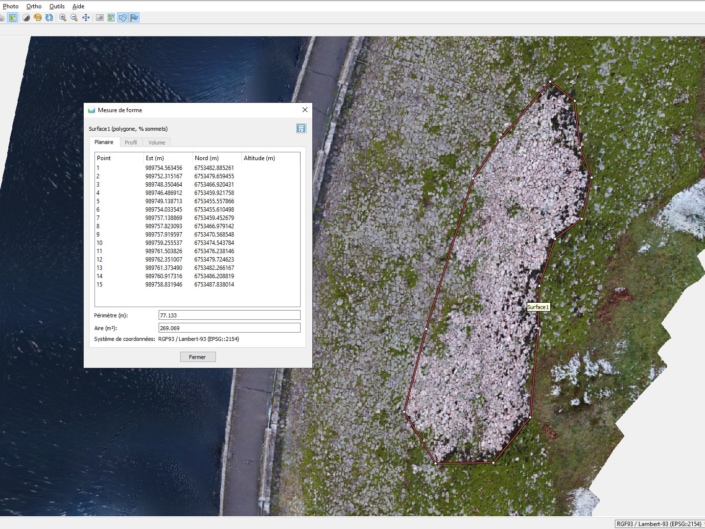Click the Périmètre value field
This screenshot has height=529, width=705.
[228, 315]
